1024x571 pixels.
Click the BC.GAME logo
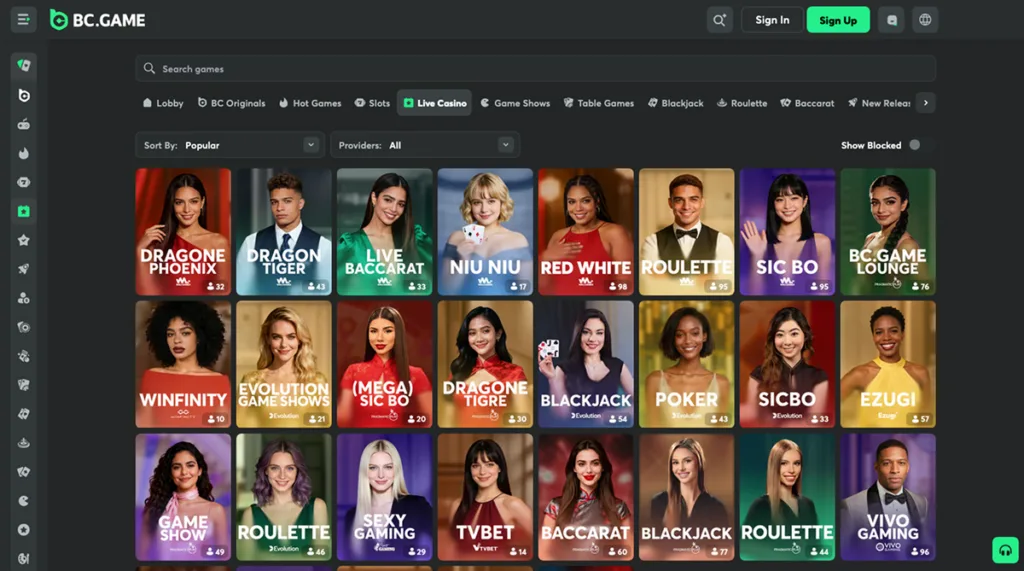click(98, 20)
